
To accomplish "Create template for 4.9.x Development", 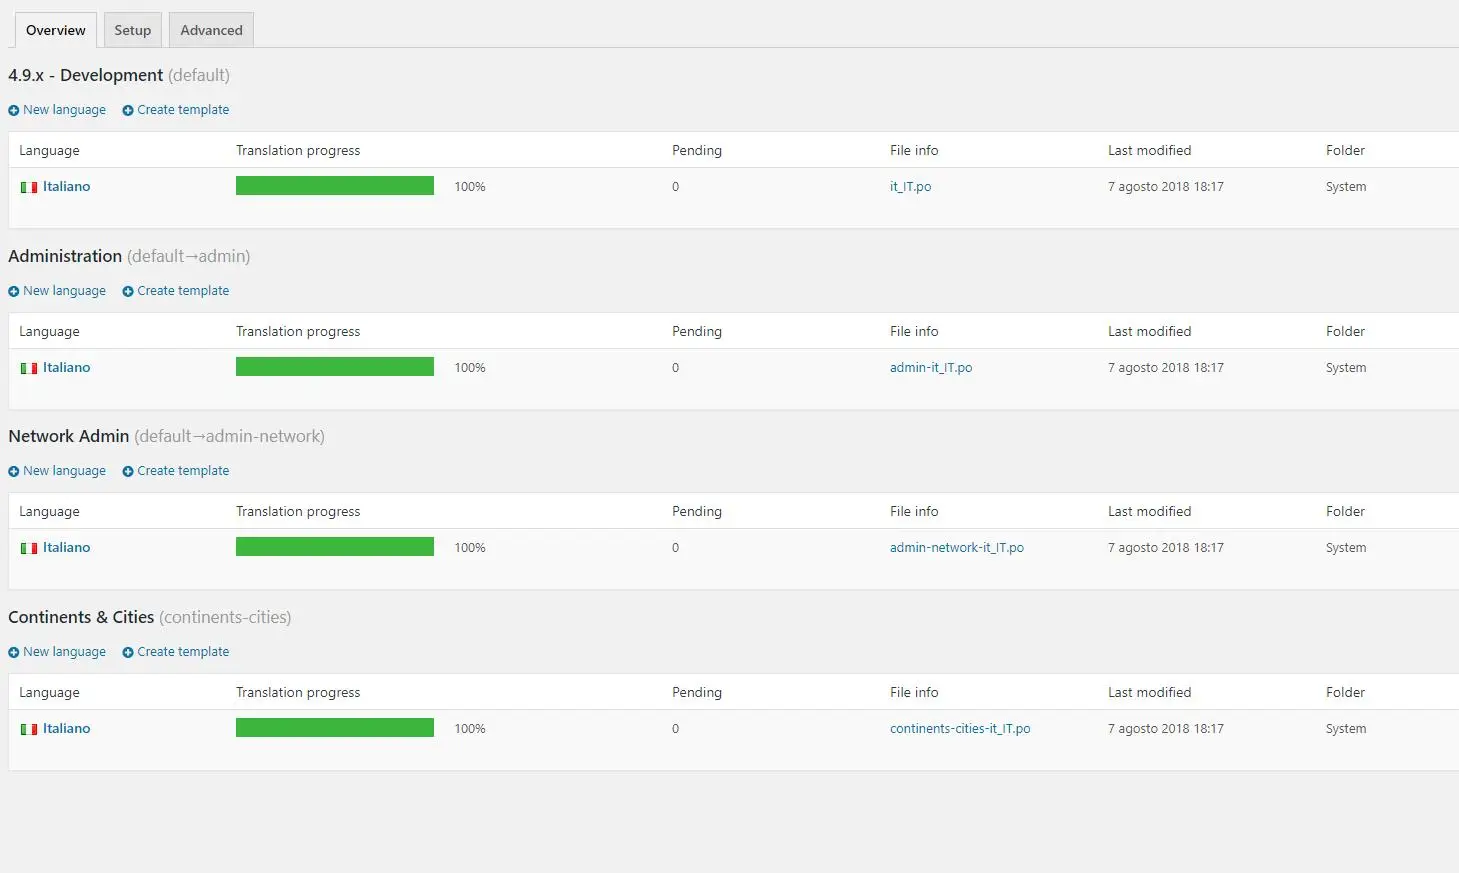I will (176, 110).
